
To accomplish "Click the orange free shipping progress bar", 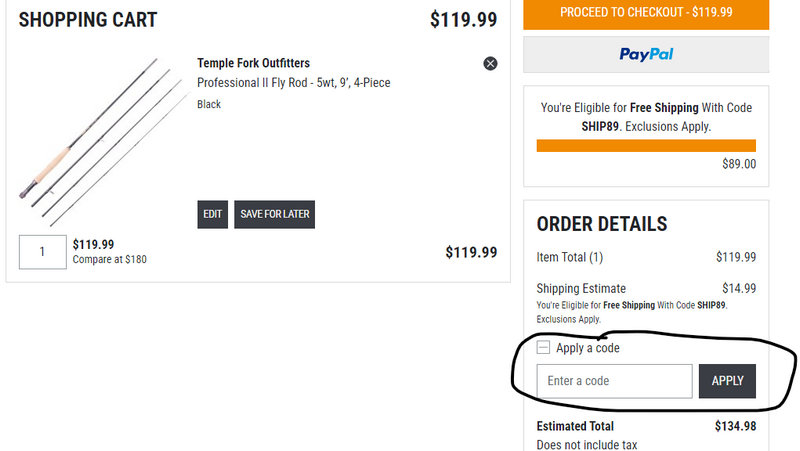I will [646, 145].
